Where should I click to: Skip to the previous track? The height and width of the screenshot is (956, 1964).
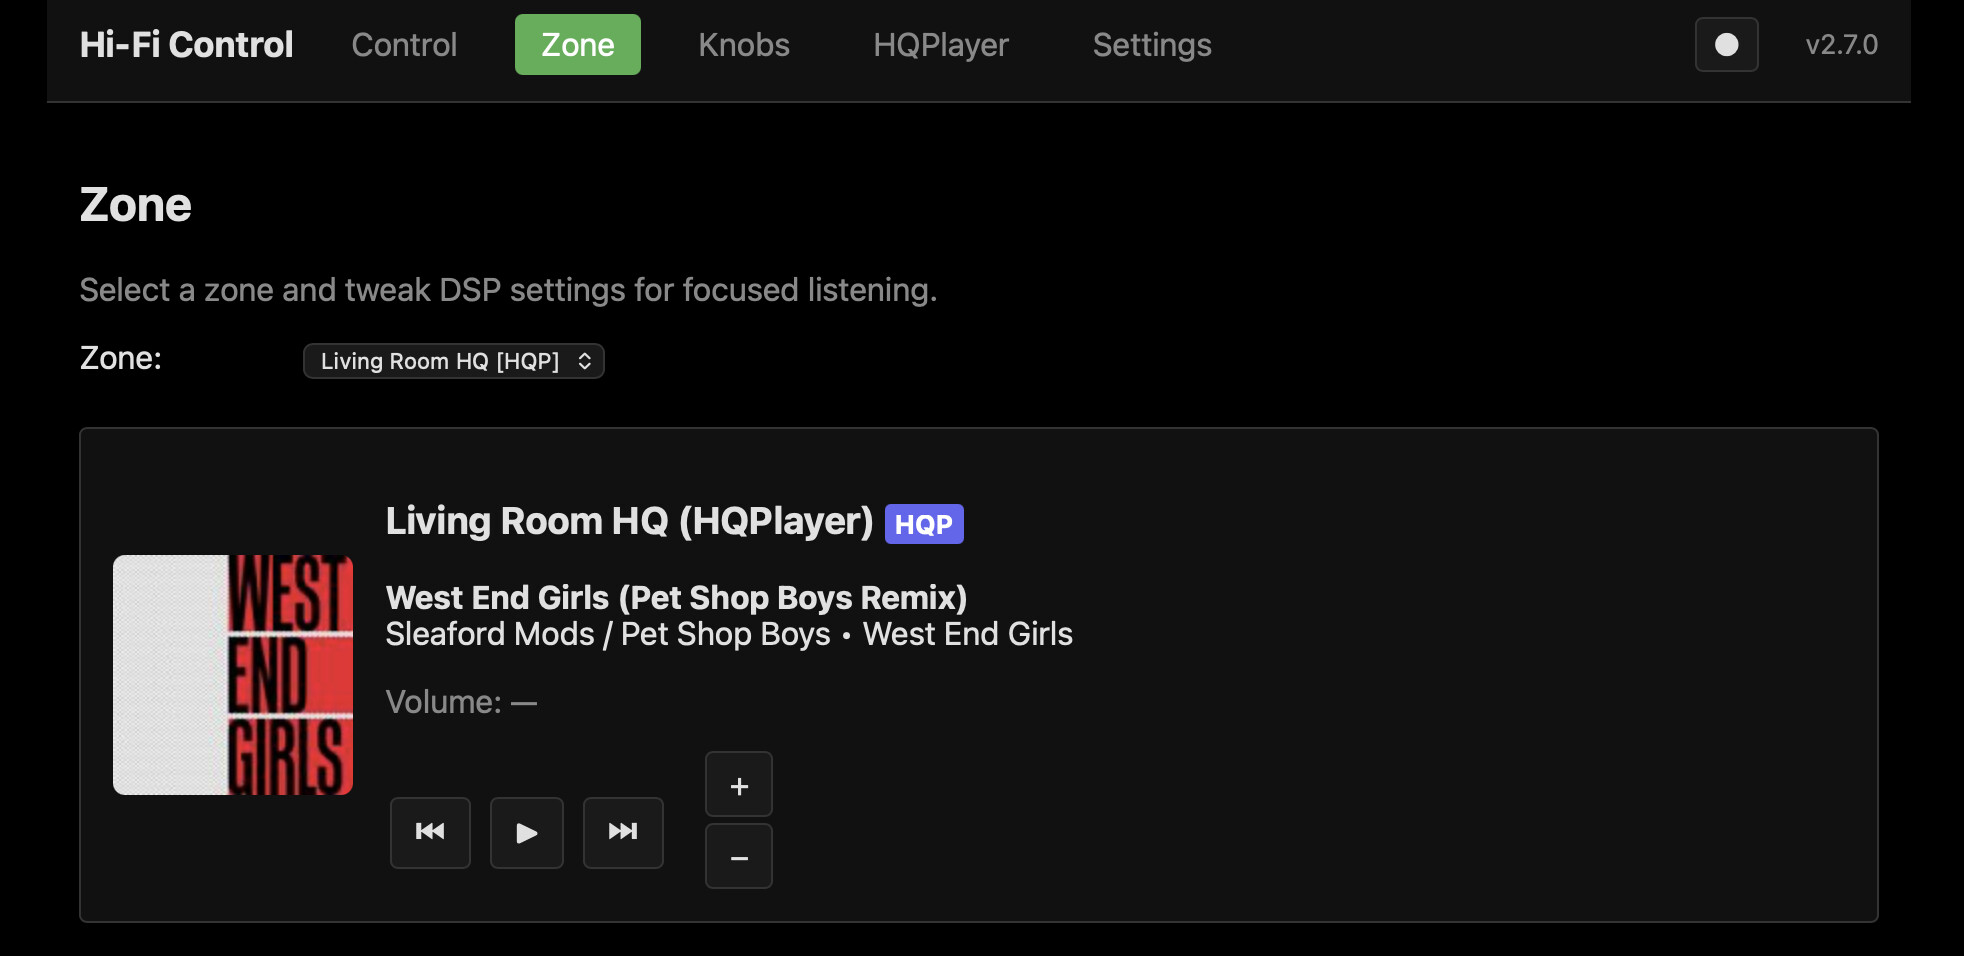pyautogui.click(x=430, y=832)
